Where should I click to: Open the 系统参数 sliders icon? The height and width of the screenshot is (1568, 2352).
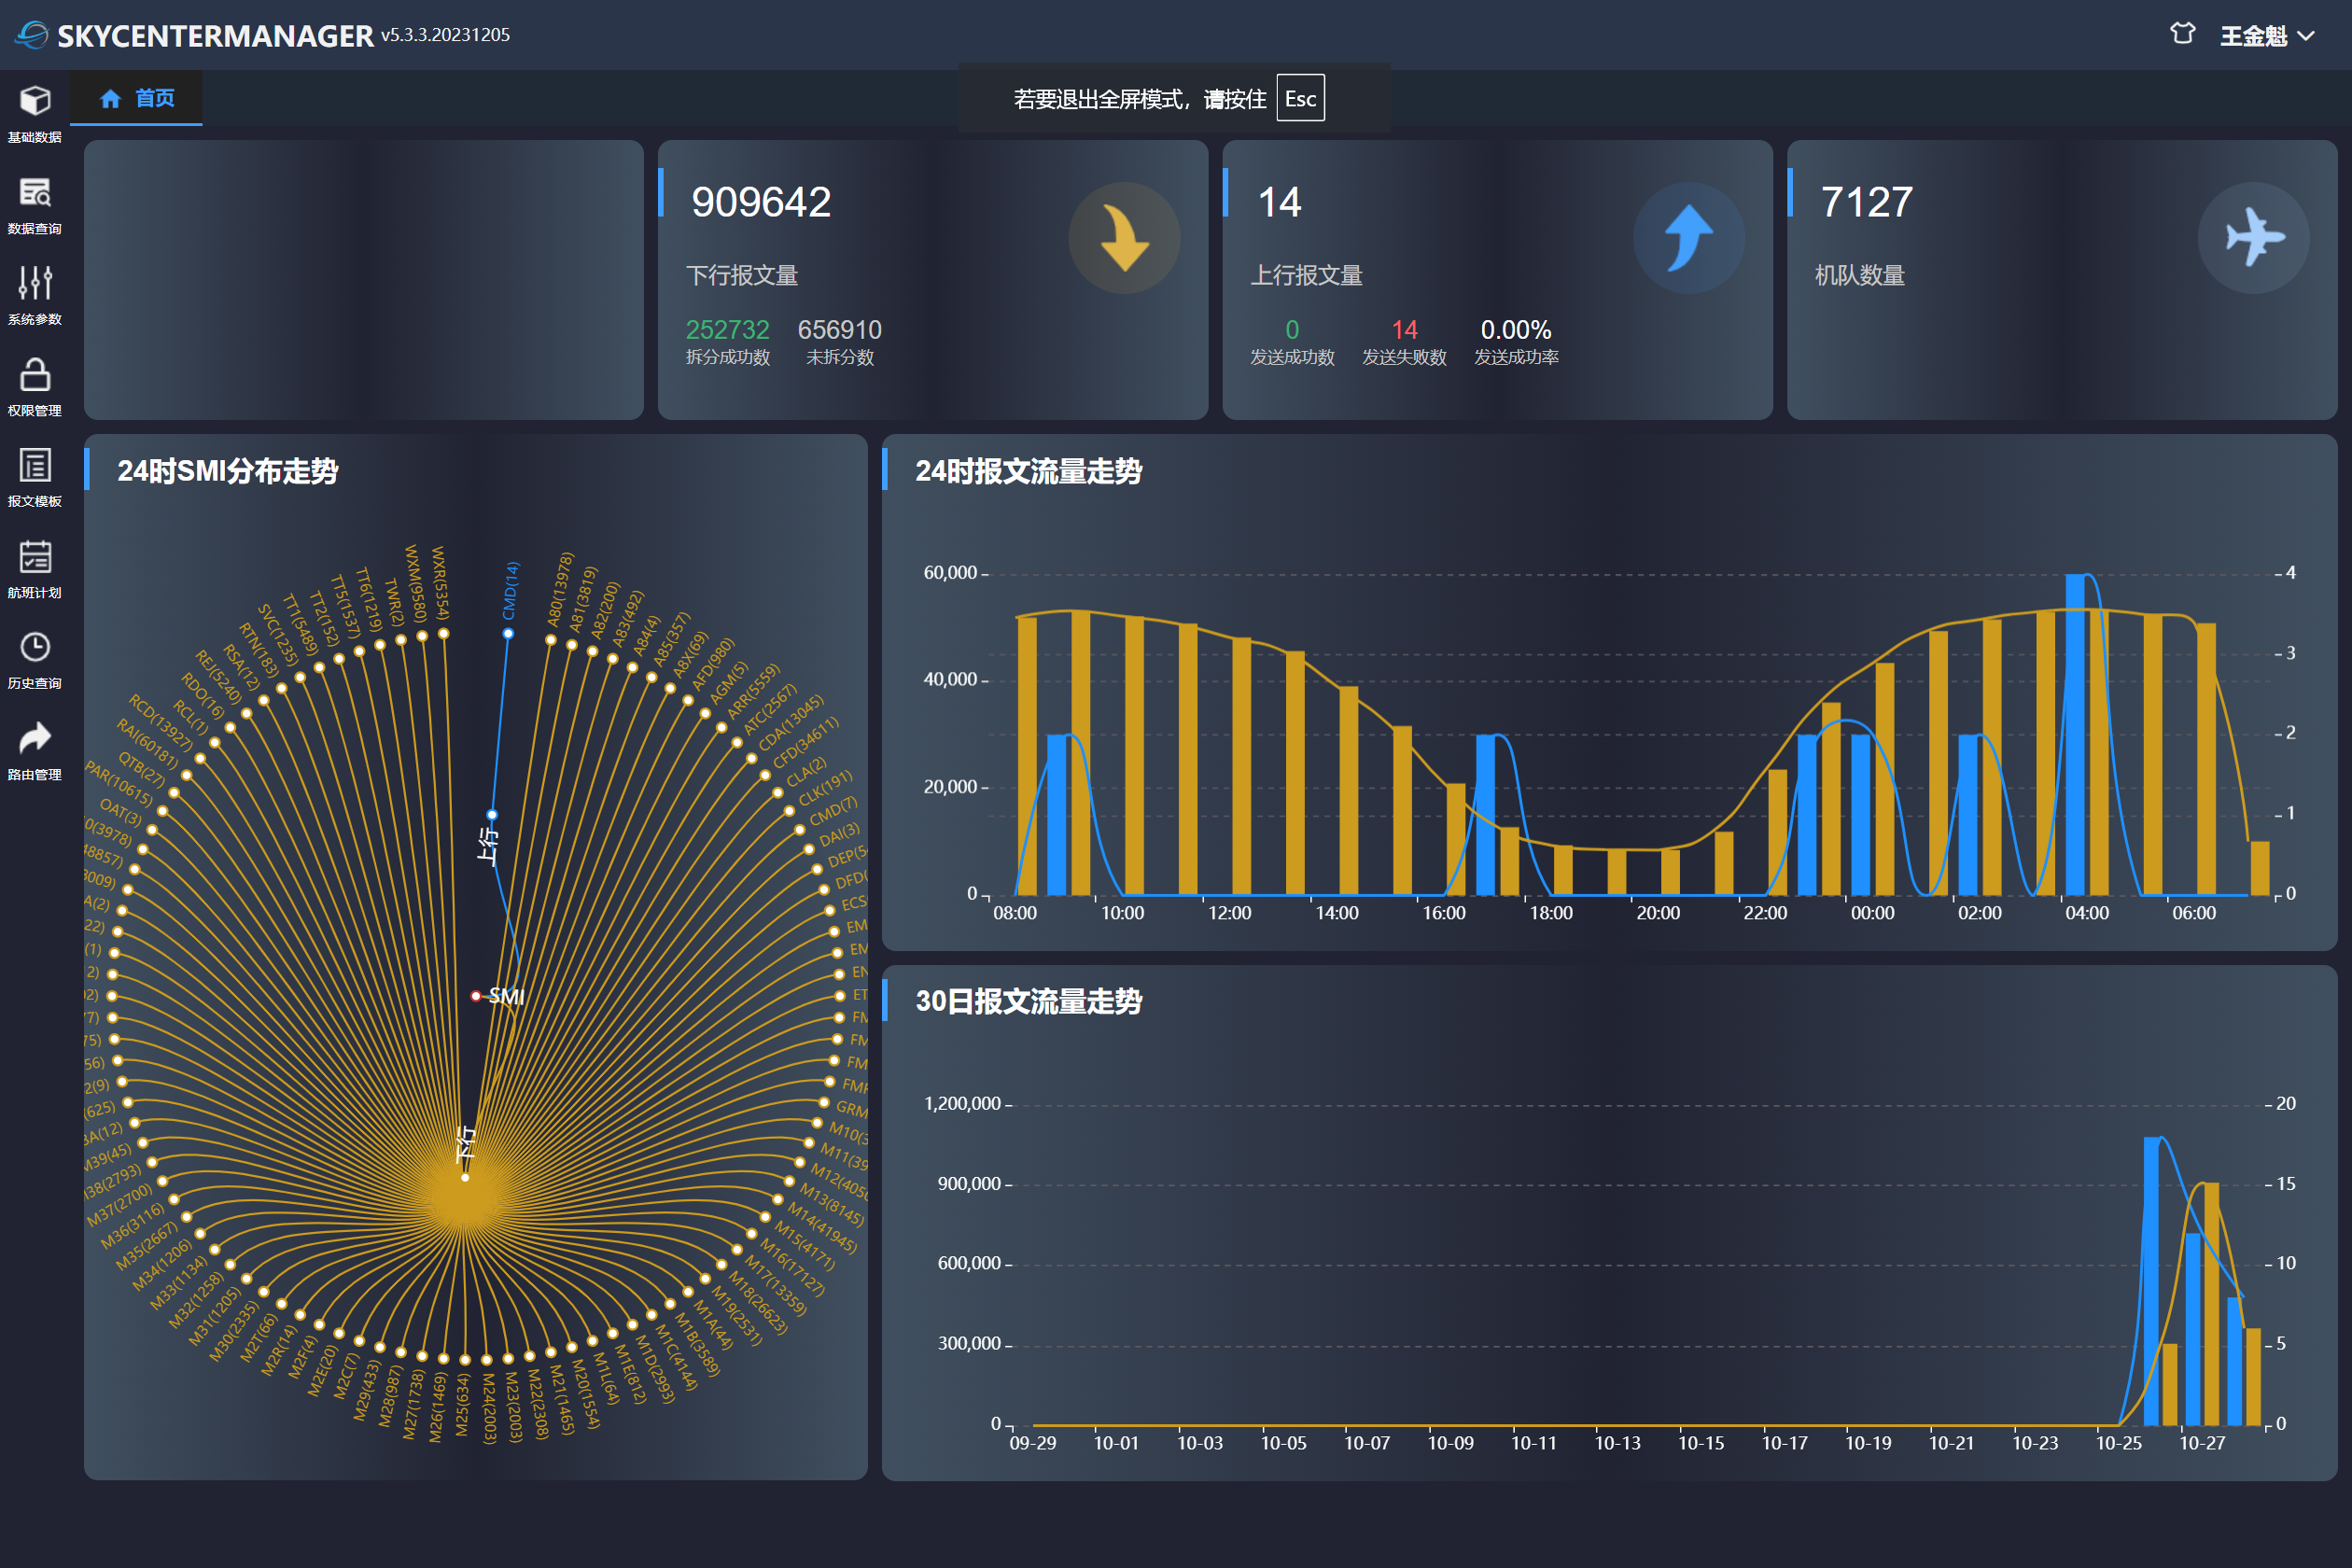coord(35,283)
